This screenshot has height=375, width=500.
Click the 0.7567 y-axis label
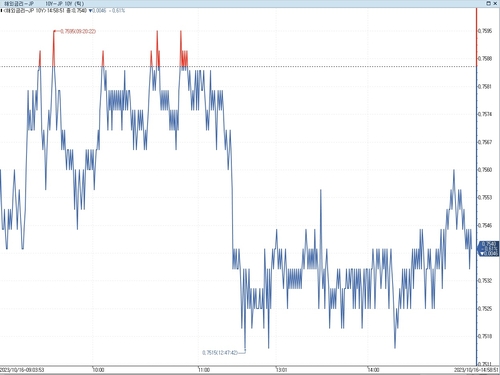(x=485, y=142)
